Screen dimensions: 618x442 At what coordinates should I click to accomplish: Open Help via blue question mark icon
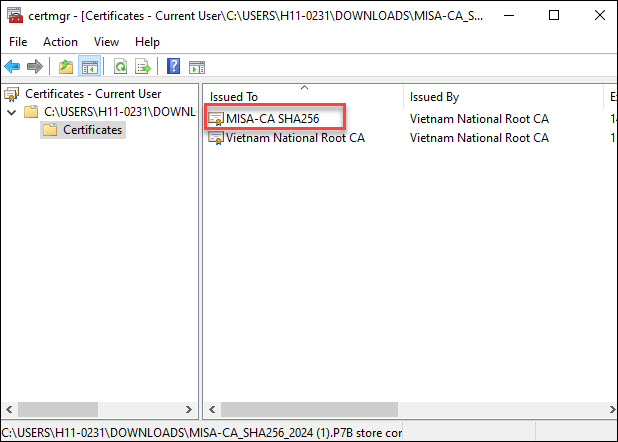pyautogui.click(x=173, y=66)
